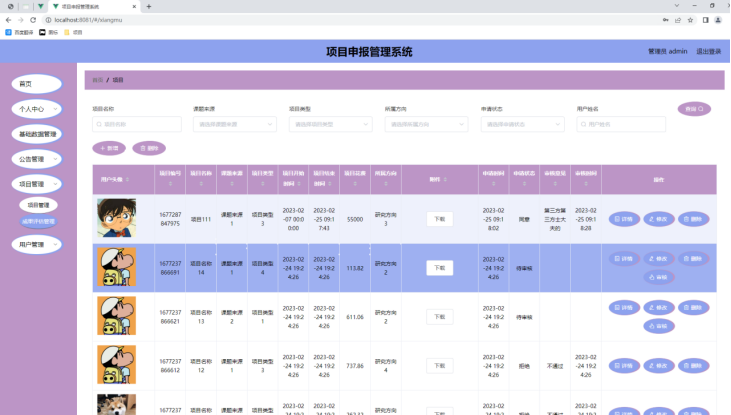Open the browser tab search chevron
This screenshot has width=731, height=415.
tap(677, 6)
